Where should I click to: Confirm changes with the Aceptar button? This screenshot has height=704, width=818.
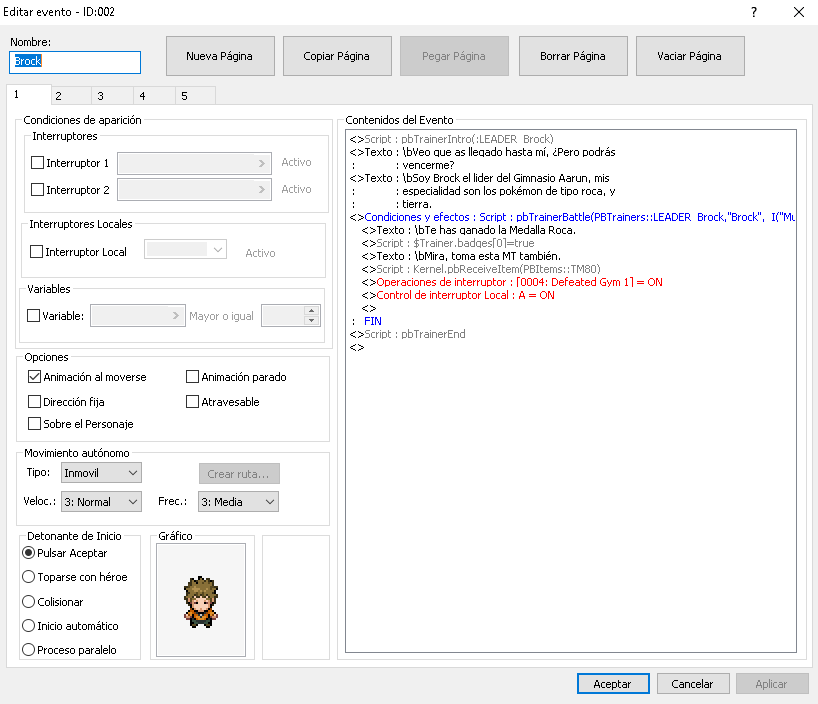click(x=612, y=684)
